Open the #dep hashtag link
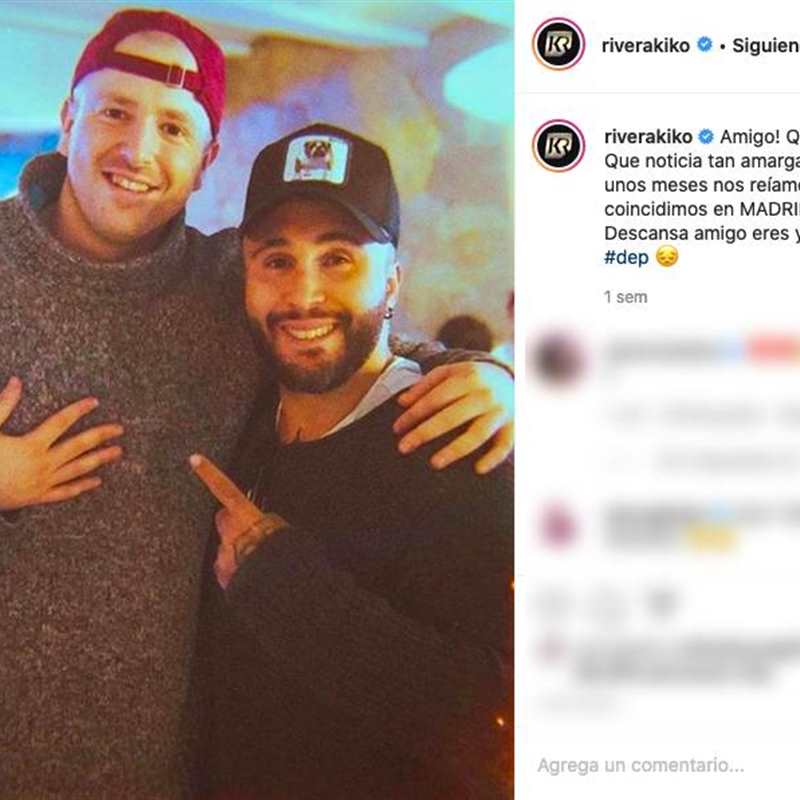The width and height of the screenshot is (800, 800). (626, 257)
